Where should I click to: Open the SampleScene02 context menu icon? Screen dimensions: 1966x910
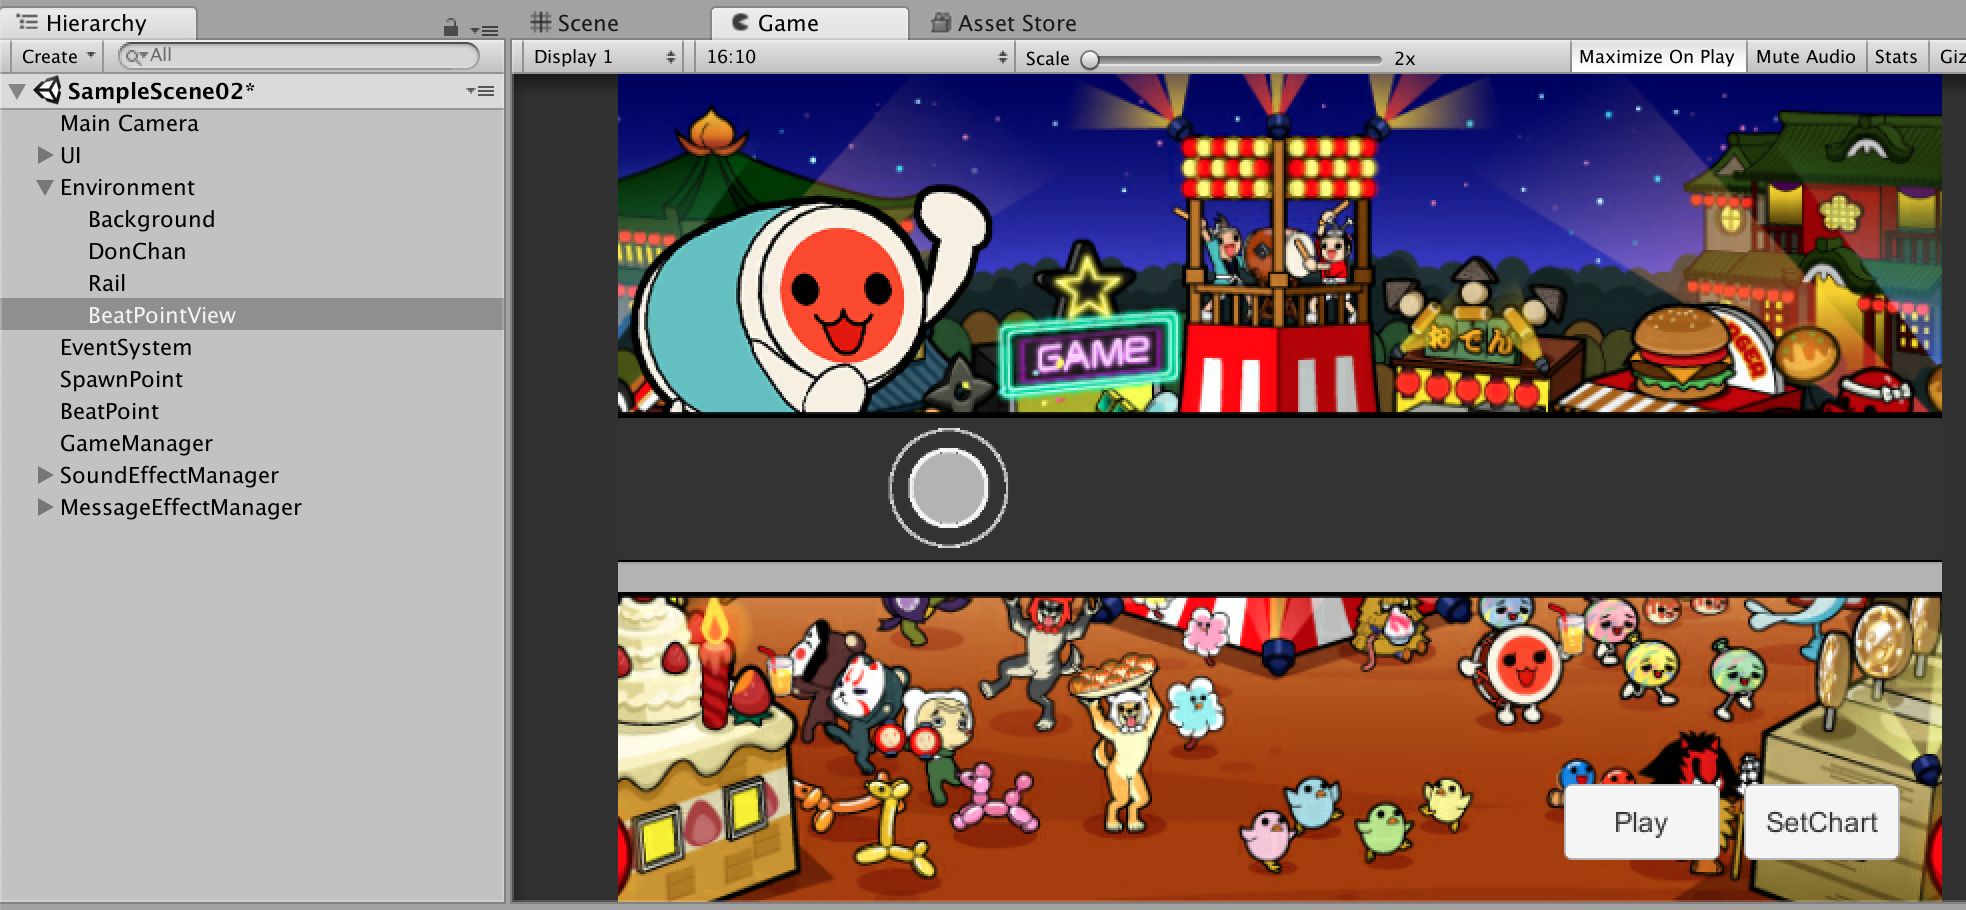click(x=481, y=91)
